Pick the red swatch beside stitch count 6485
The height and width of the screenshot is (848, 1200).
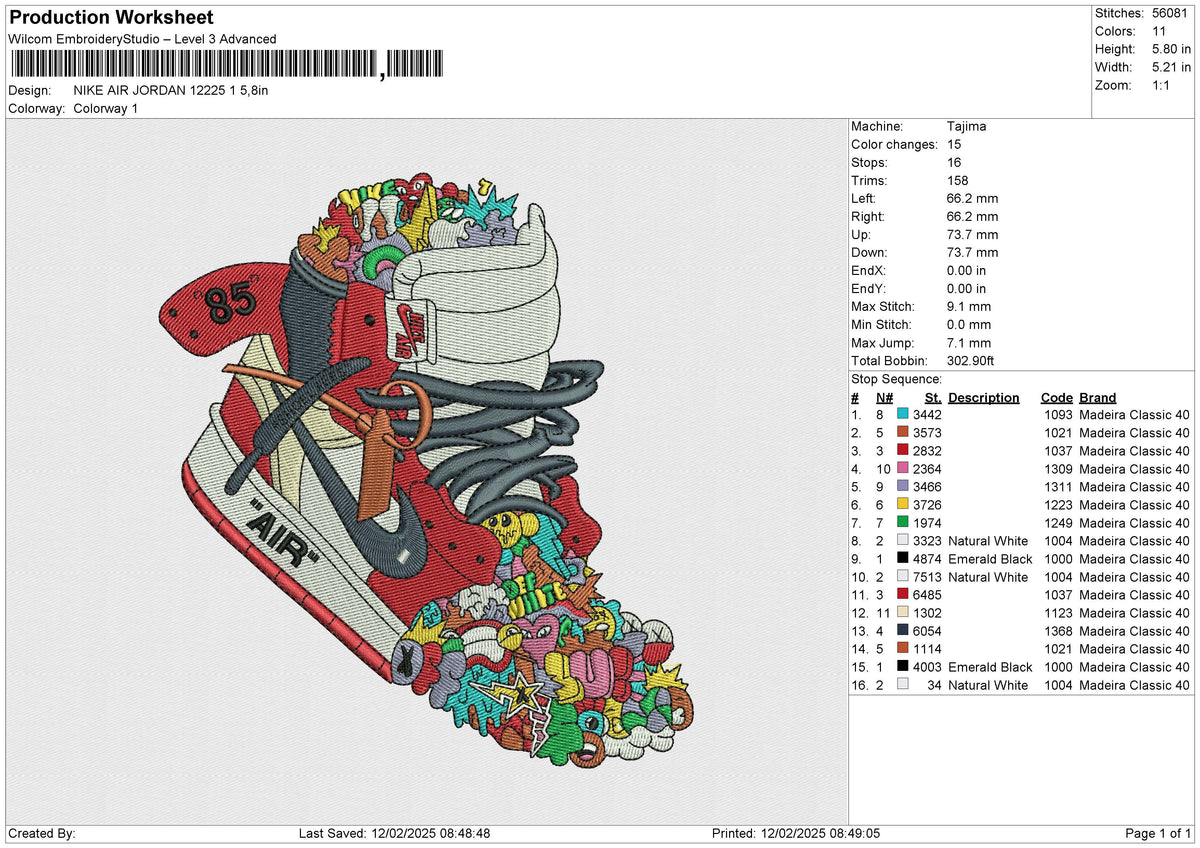point(903,594)
